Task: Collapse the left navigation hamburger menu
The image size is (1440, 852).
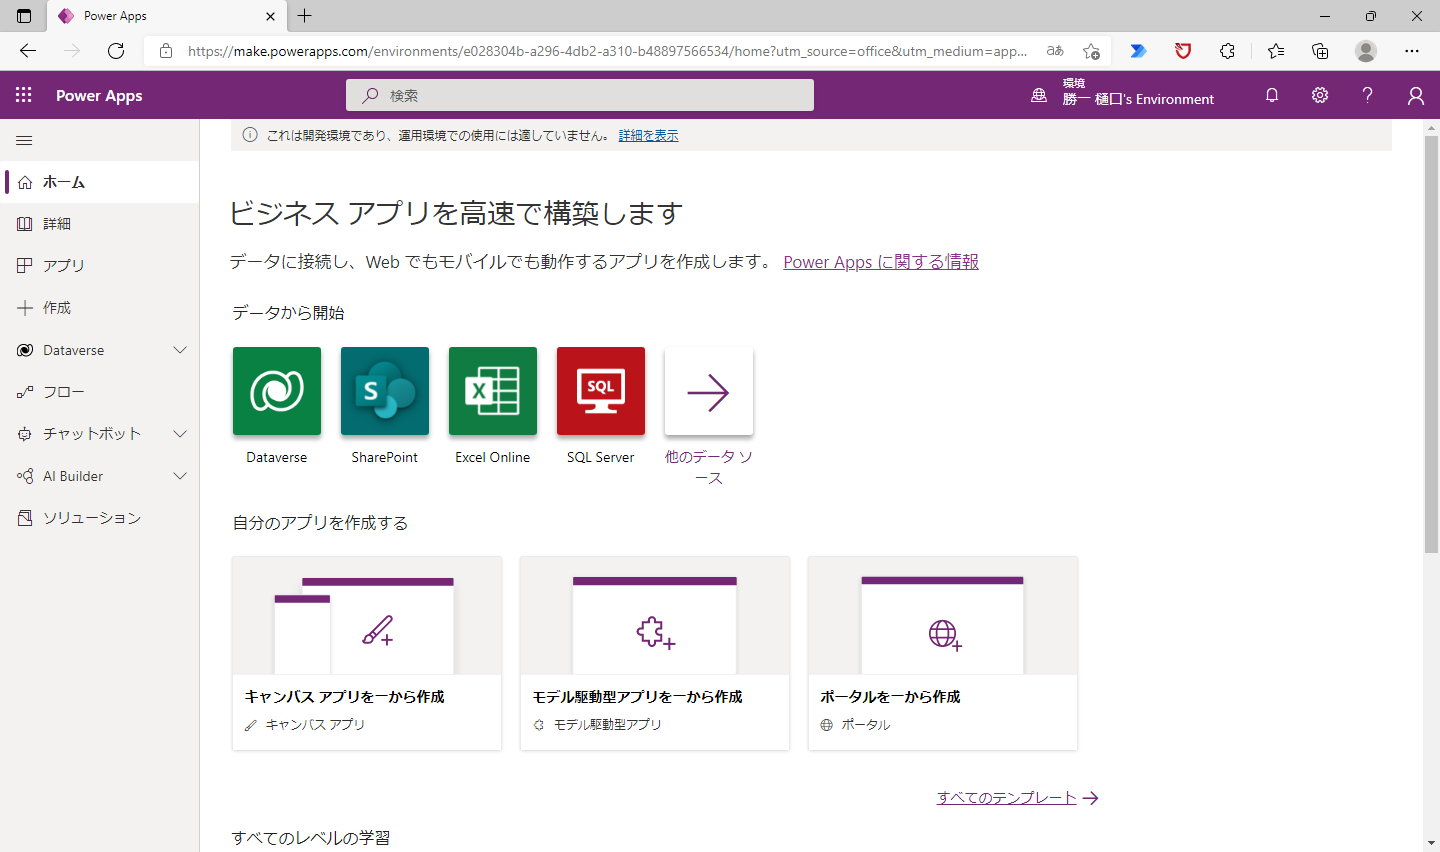Action: (24, 141)
